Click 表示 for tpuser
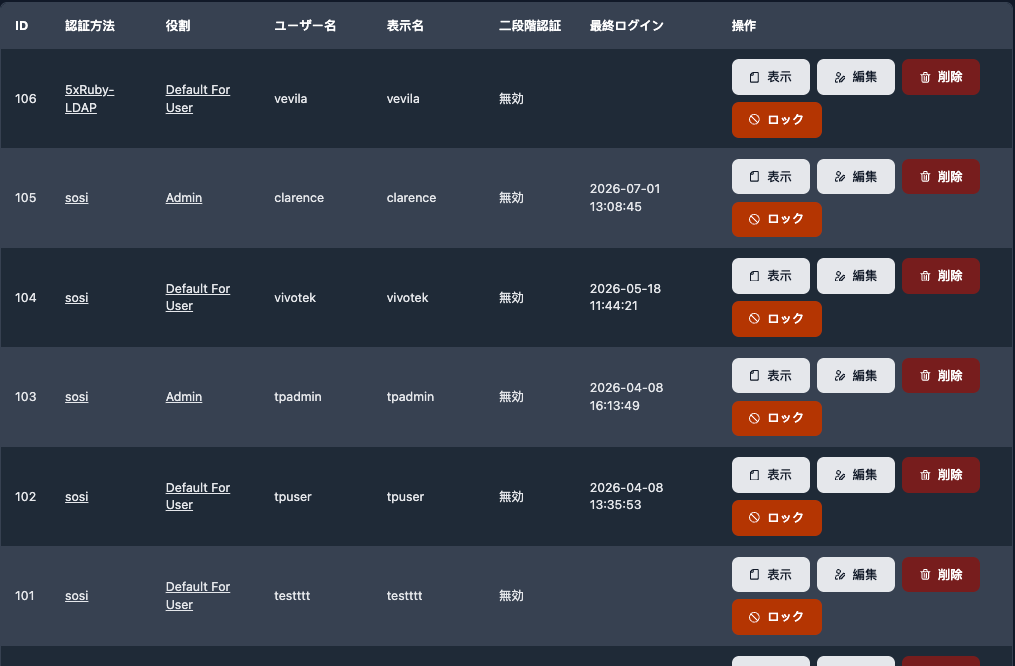Screen dimensions: 1015x666 (x=770, y=475)
